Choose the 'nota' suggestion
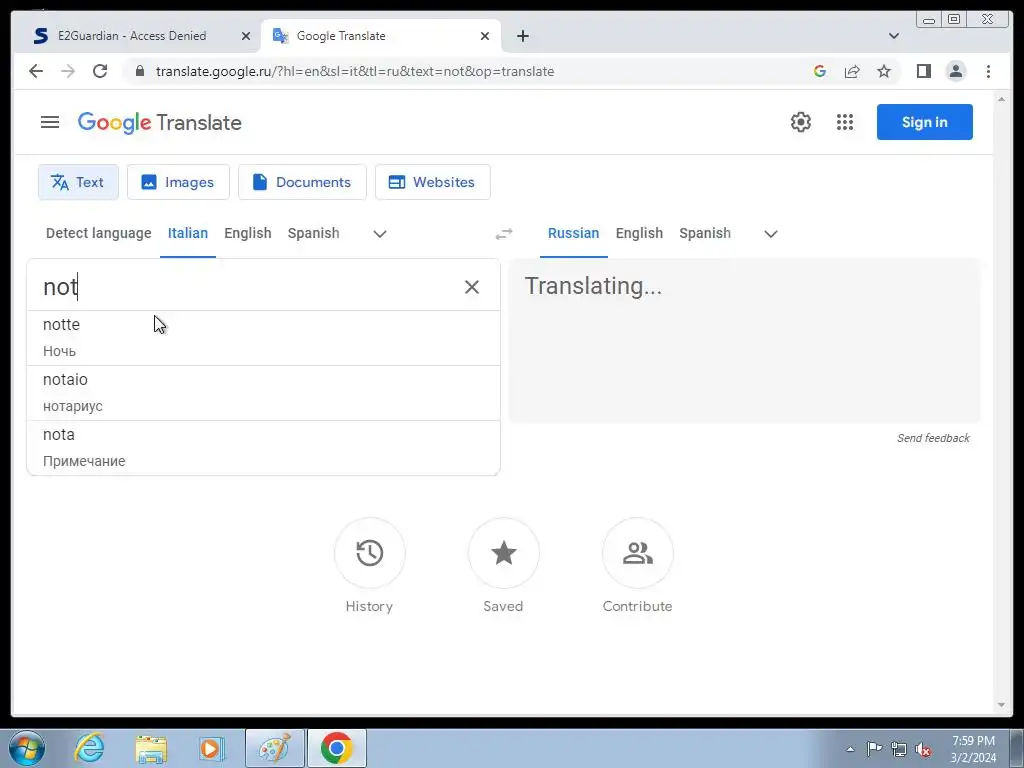The width and height of the screenshot is (1024, 768). pos(263,447)
